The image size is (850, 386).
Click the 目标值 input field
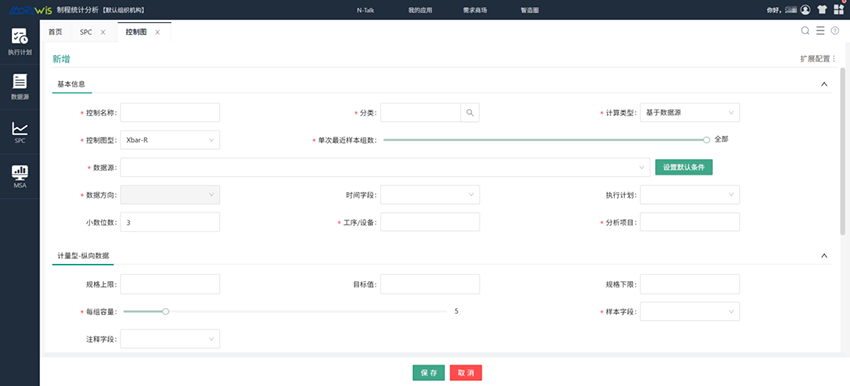tap(430, 284)
